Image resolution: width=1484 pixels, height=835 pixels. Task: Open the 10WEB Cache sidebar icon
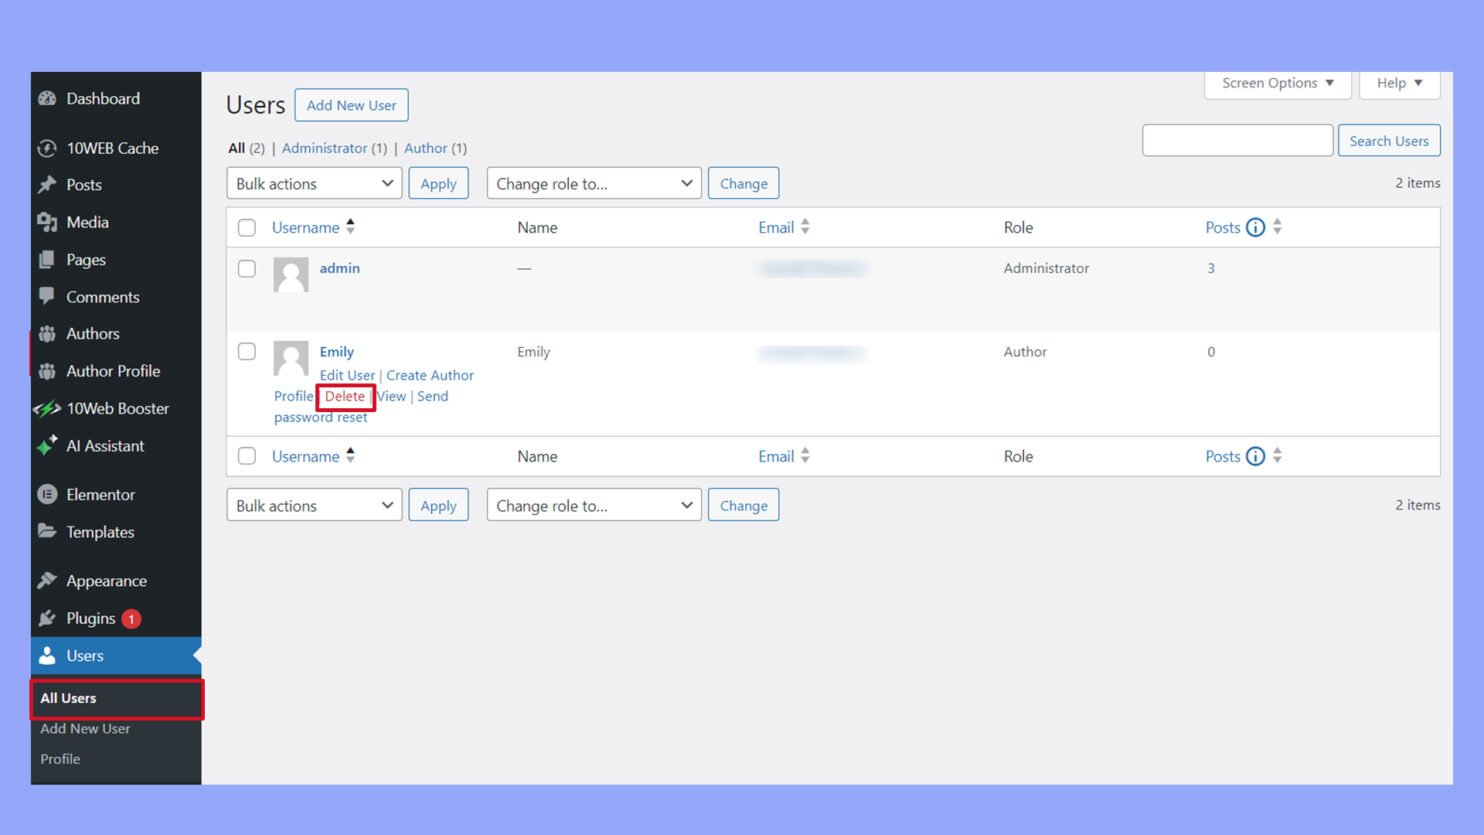[47, 147]
